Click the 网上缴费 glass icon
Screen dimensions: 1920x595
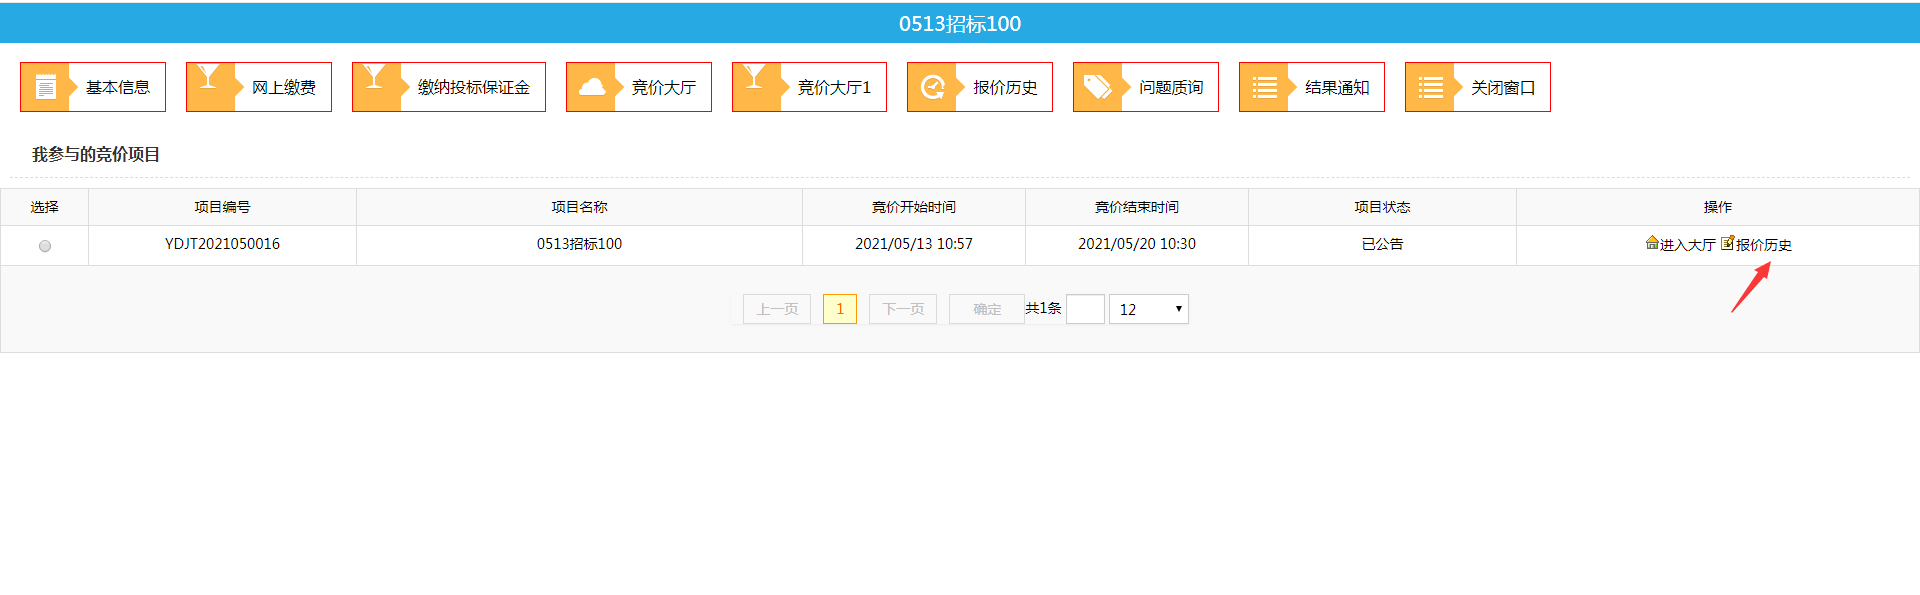[209, 80]
